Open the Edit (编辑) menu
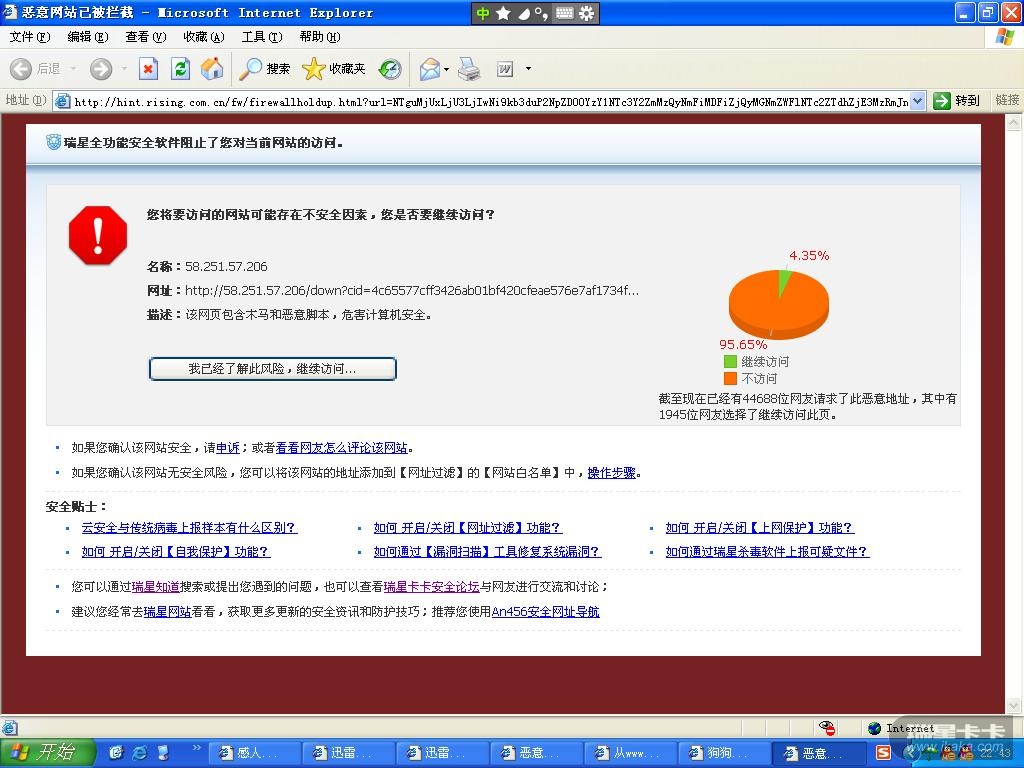 [88, 37]
